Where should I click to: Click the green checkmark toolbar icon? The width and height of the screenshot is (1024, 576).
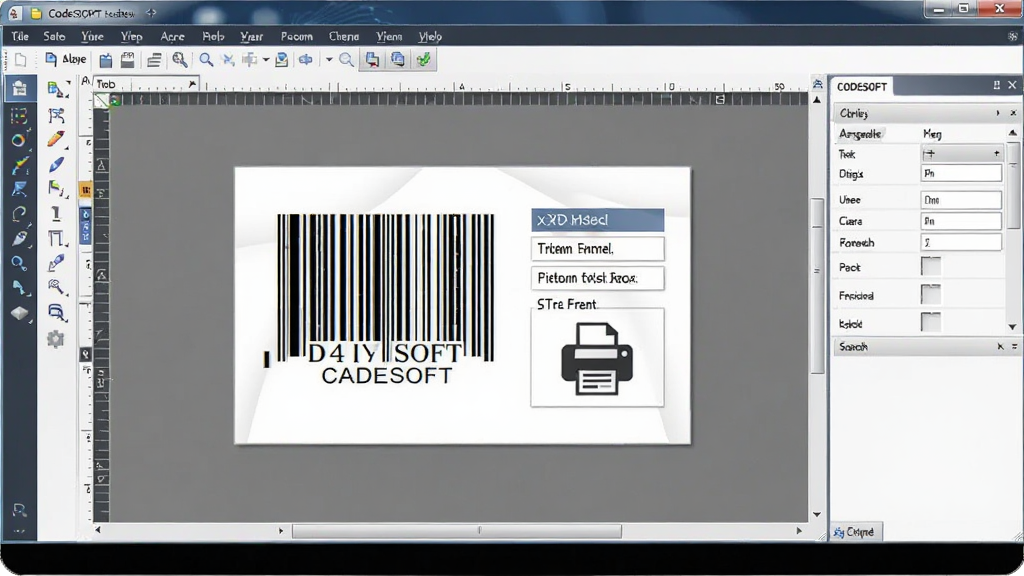(423, 60)
